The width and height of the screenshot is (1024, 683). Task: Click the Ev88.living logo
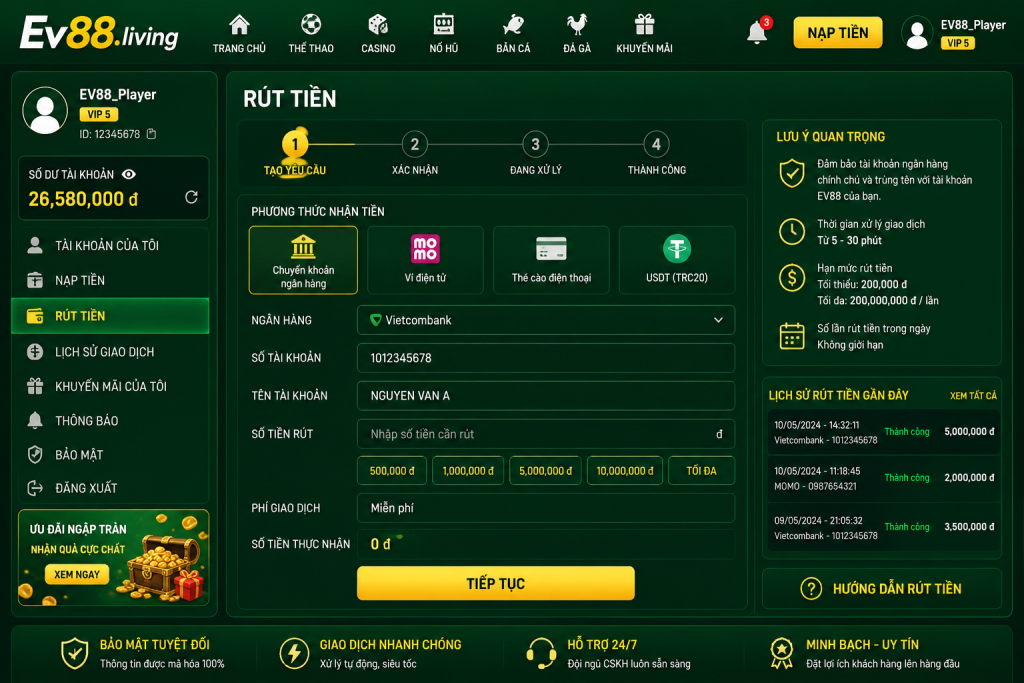(x=99, y=33)
